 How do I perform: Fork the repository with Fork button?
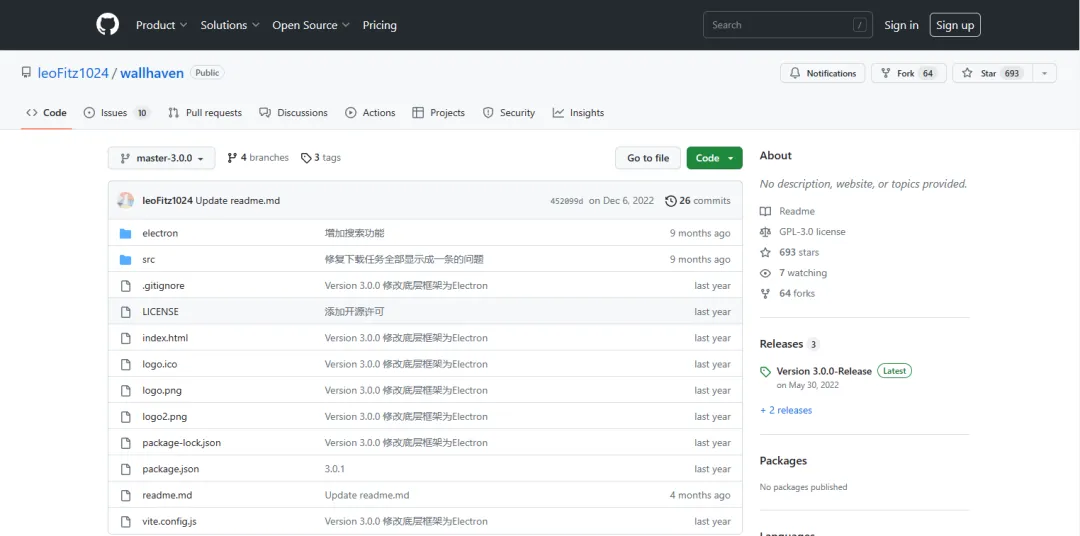908,73
